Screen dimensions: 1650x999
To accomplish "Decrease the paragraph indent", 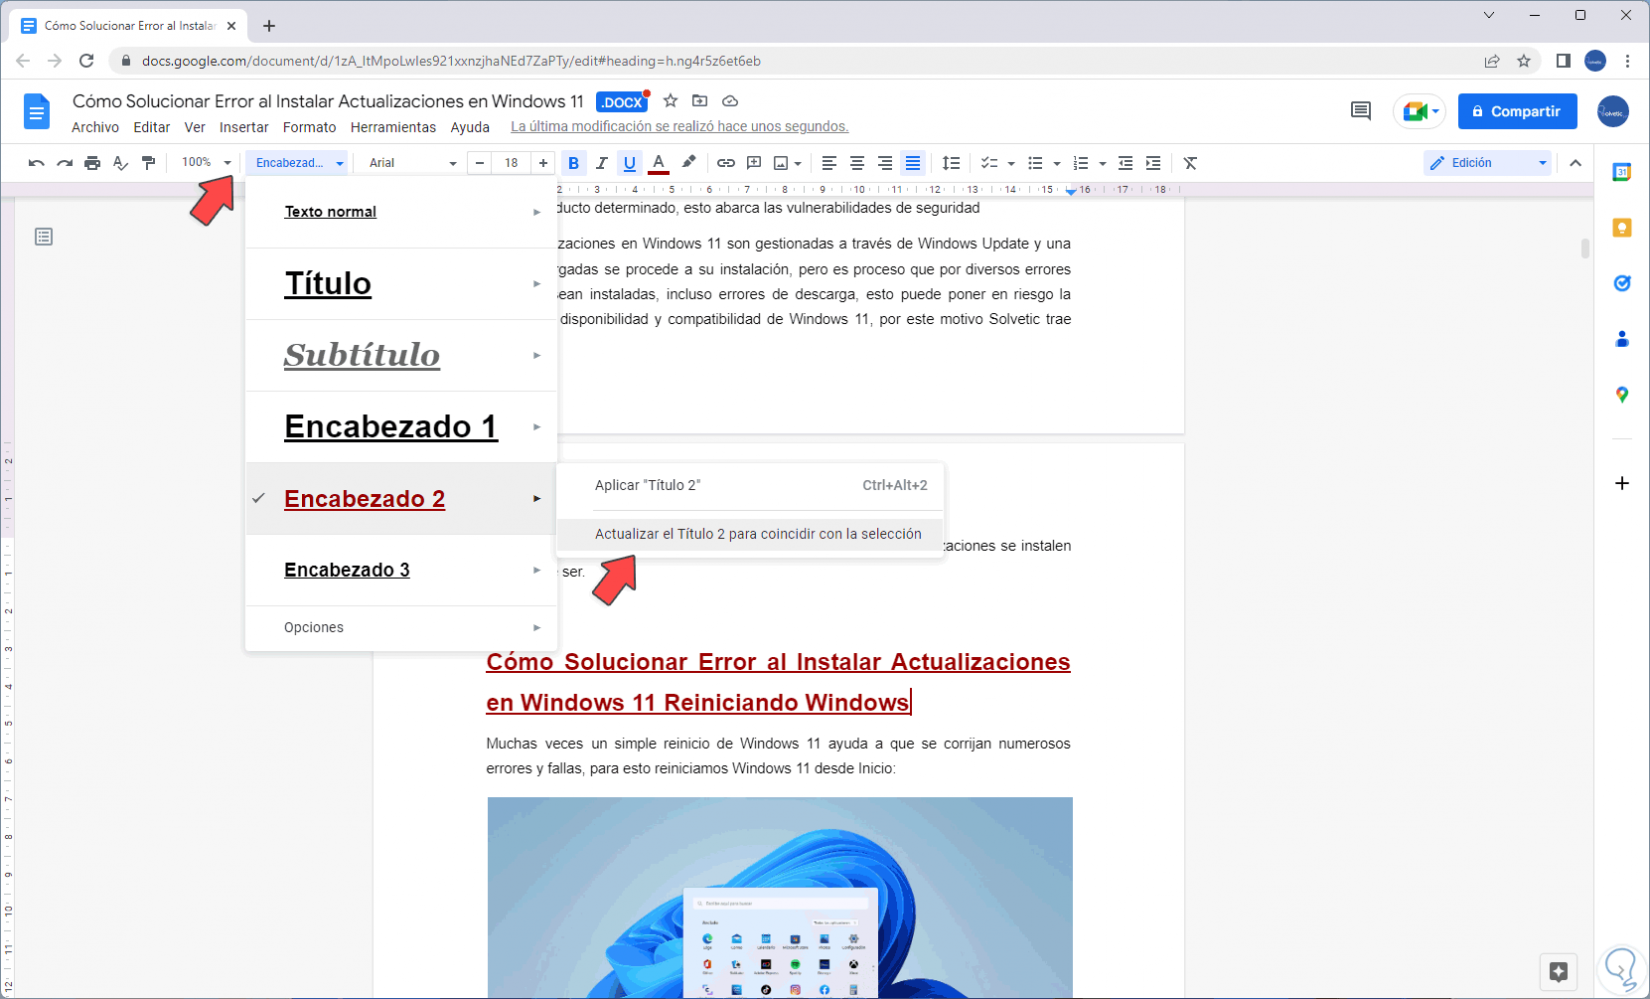I will coord(1125,163).
